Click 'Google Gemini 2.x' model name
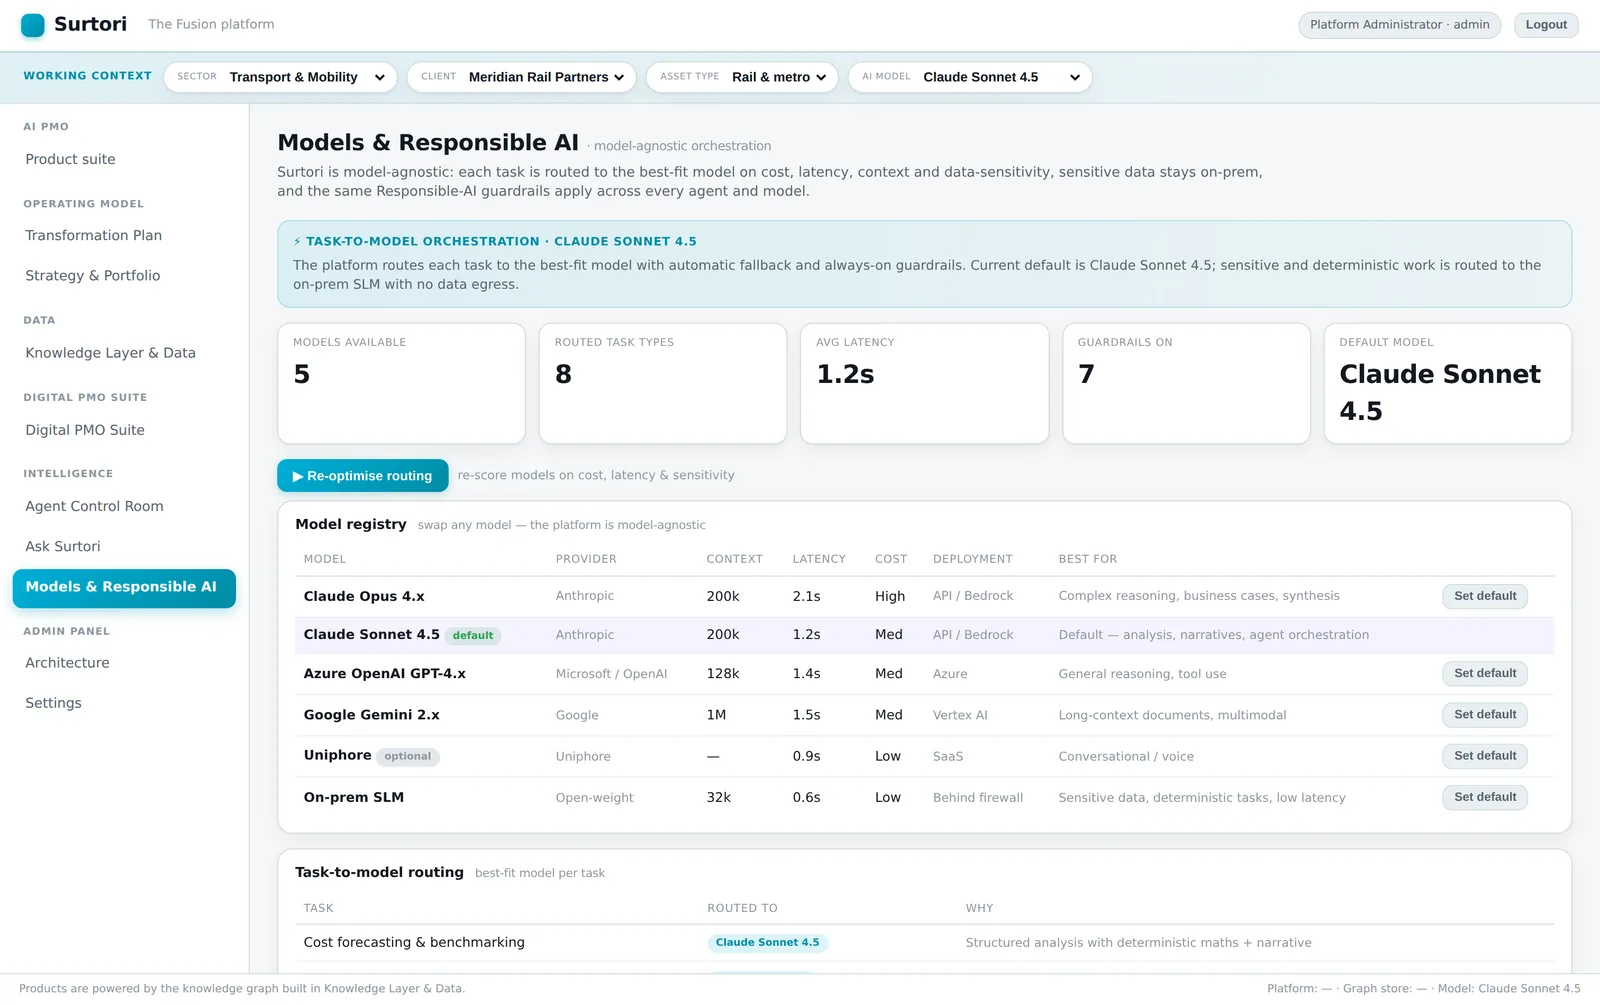1600x1005 pixels. [x=371, y=715]
